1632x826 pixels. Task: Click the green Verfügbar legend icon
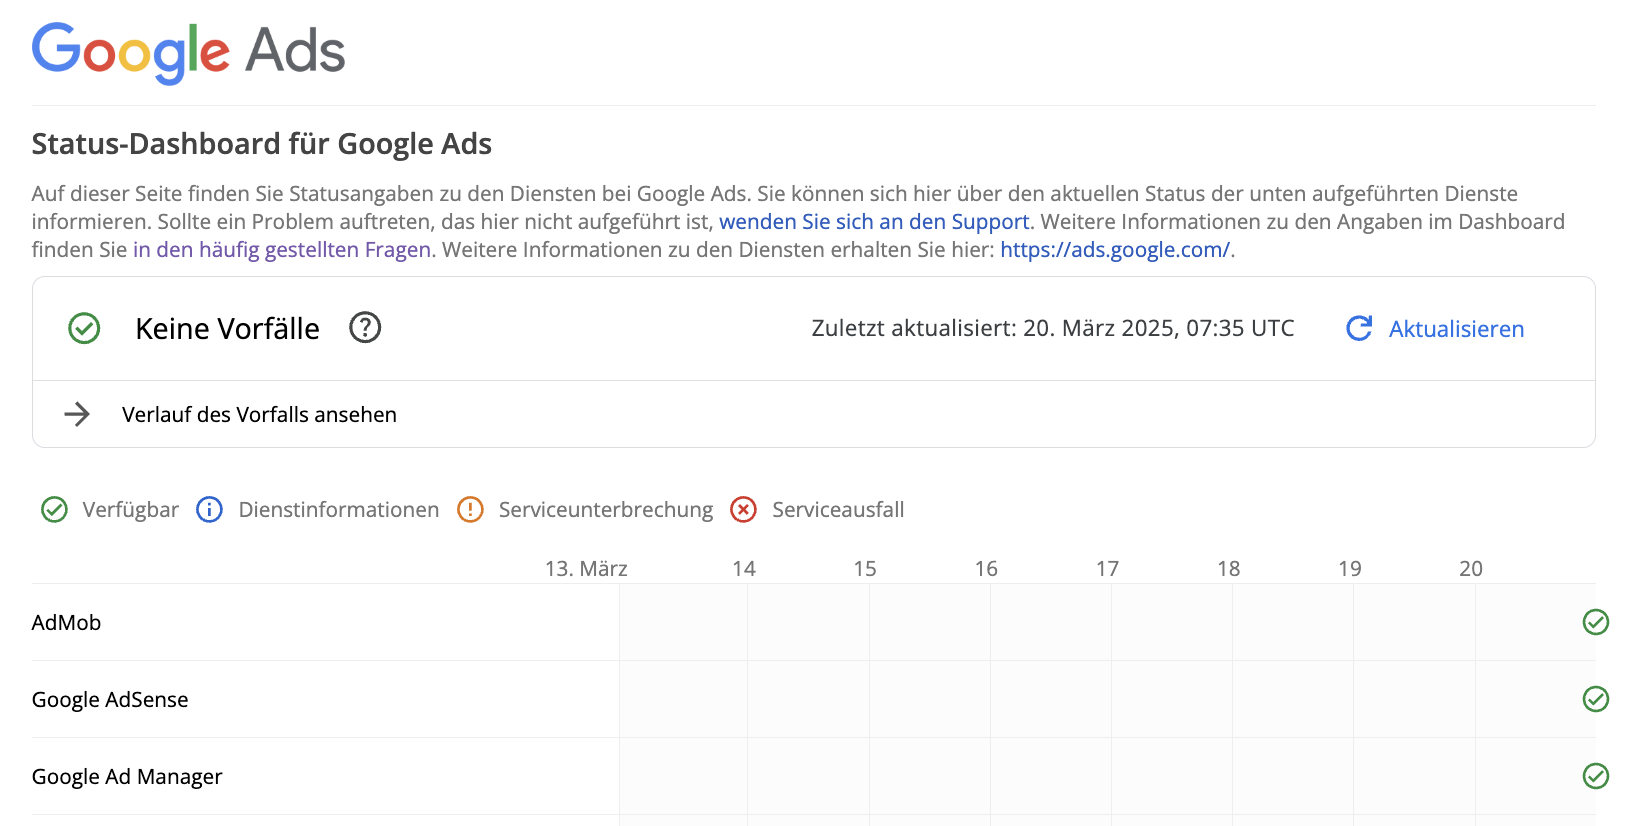pos(54,510)
